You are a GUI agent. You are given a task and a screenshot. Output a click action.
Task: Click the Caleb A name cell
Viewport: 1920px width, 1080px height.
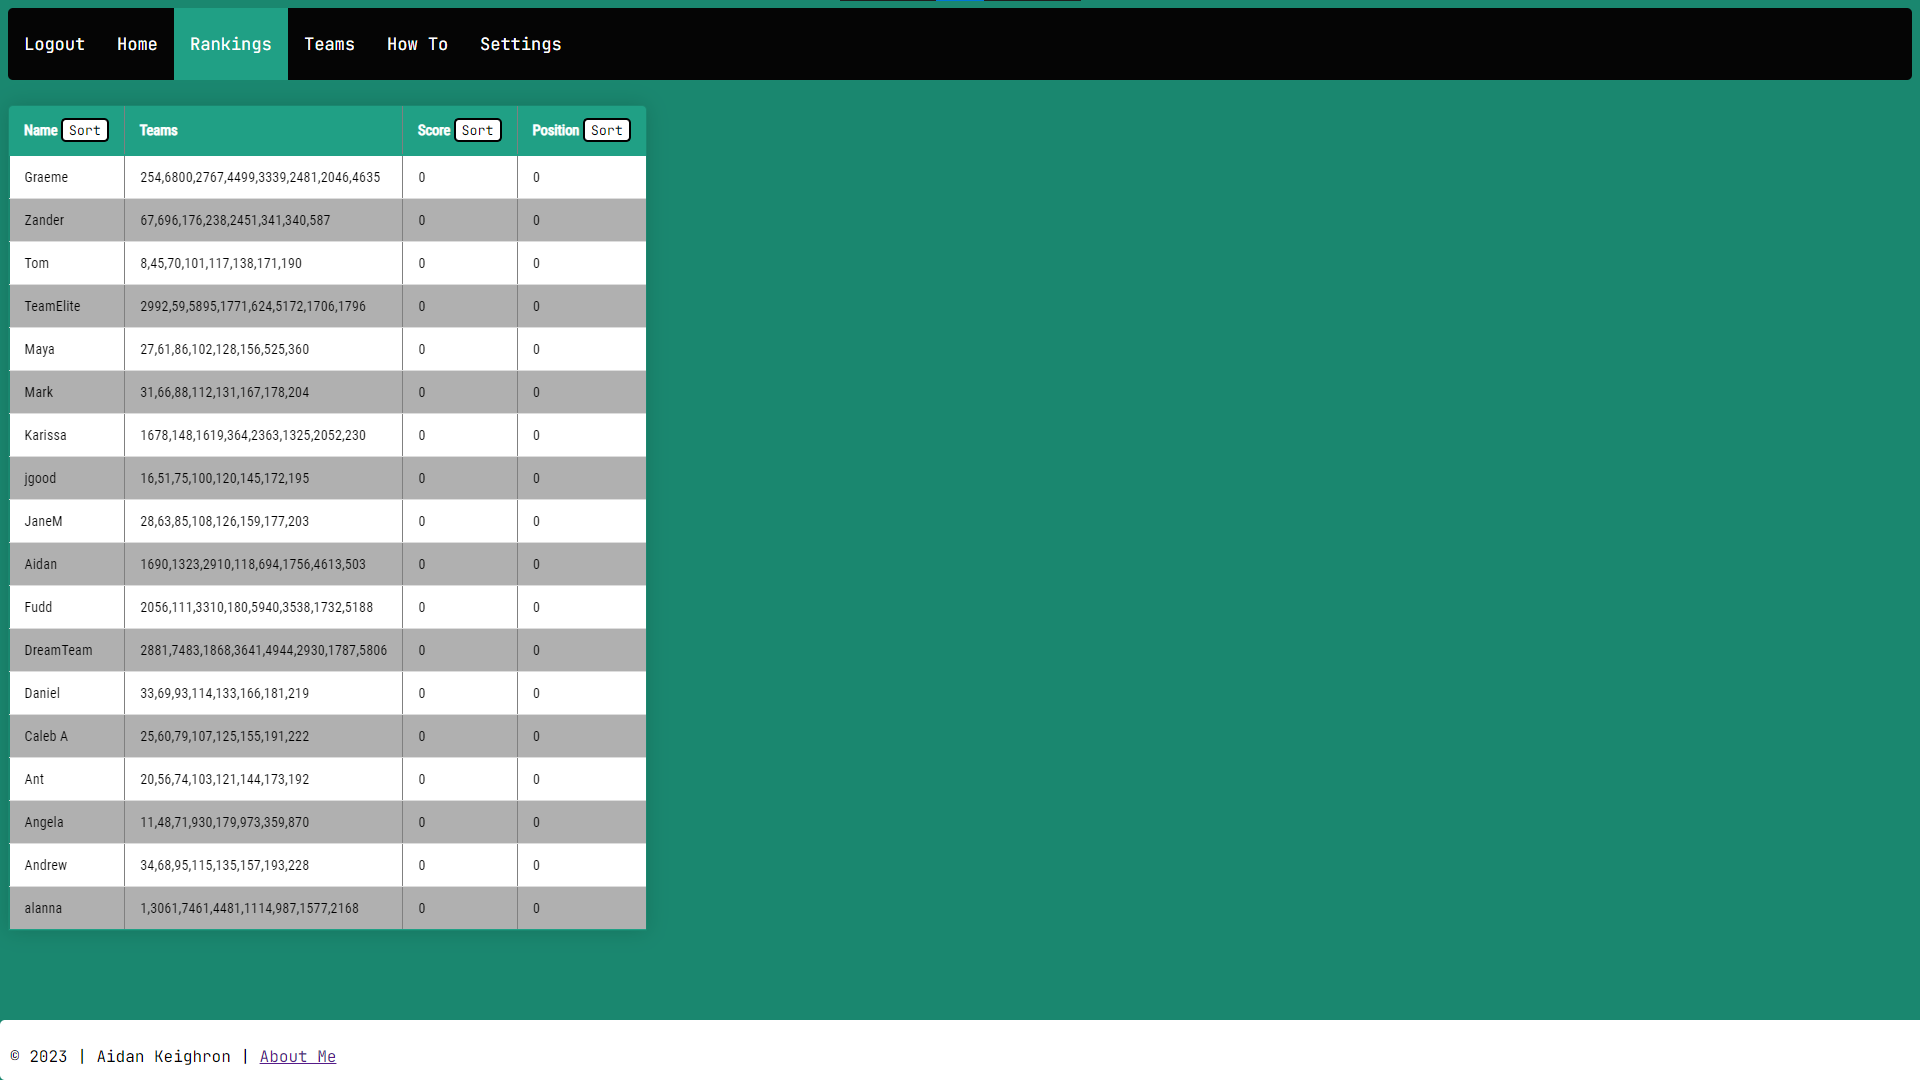point(67,736)
